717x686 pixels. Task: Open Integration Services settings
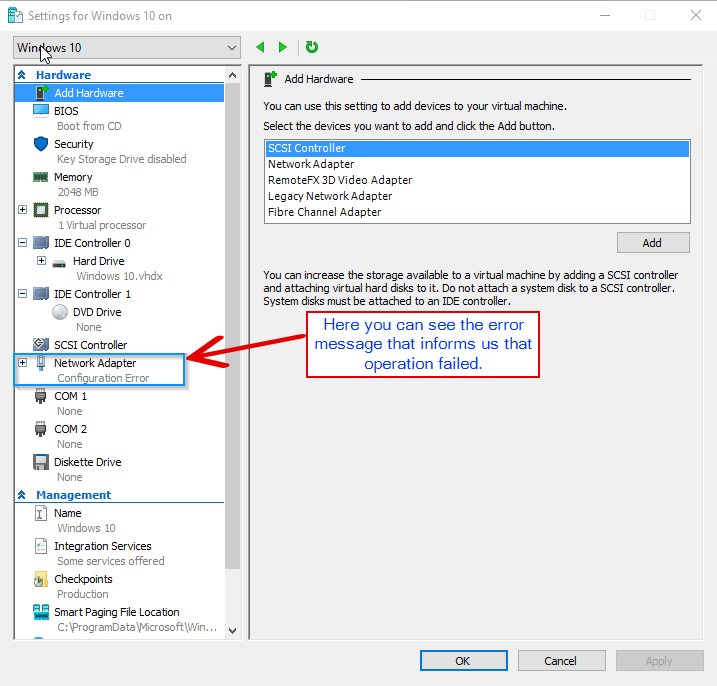103,546
